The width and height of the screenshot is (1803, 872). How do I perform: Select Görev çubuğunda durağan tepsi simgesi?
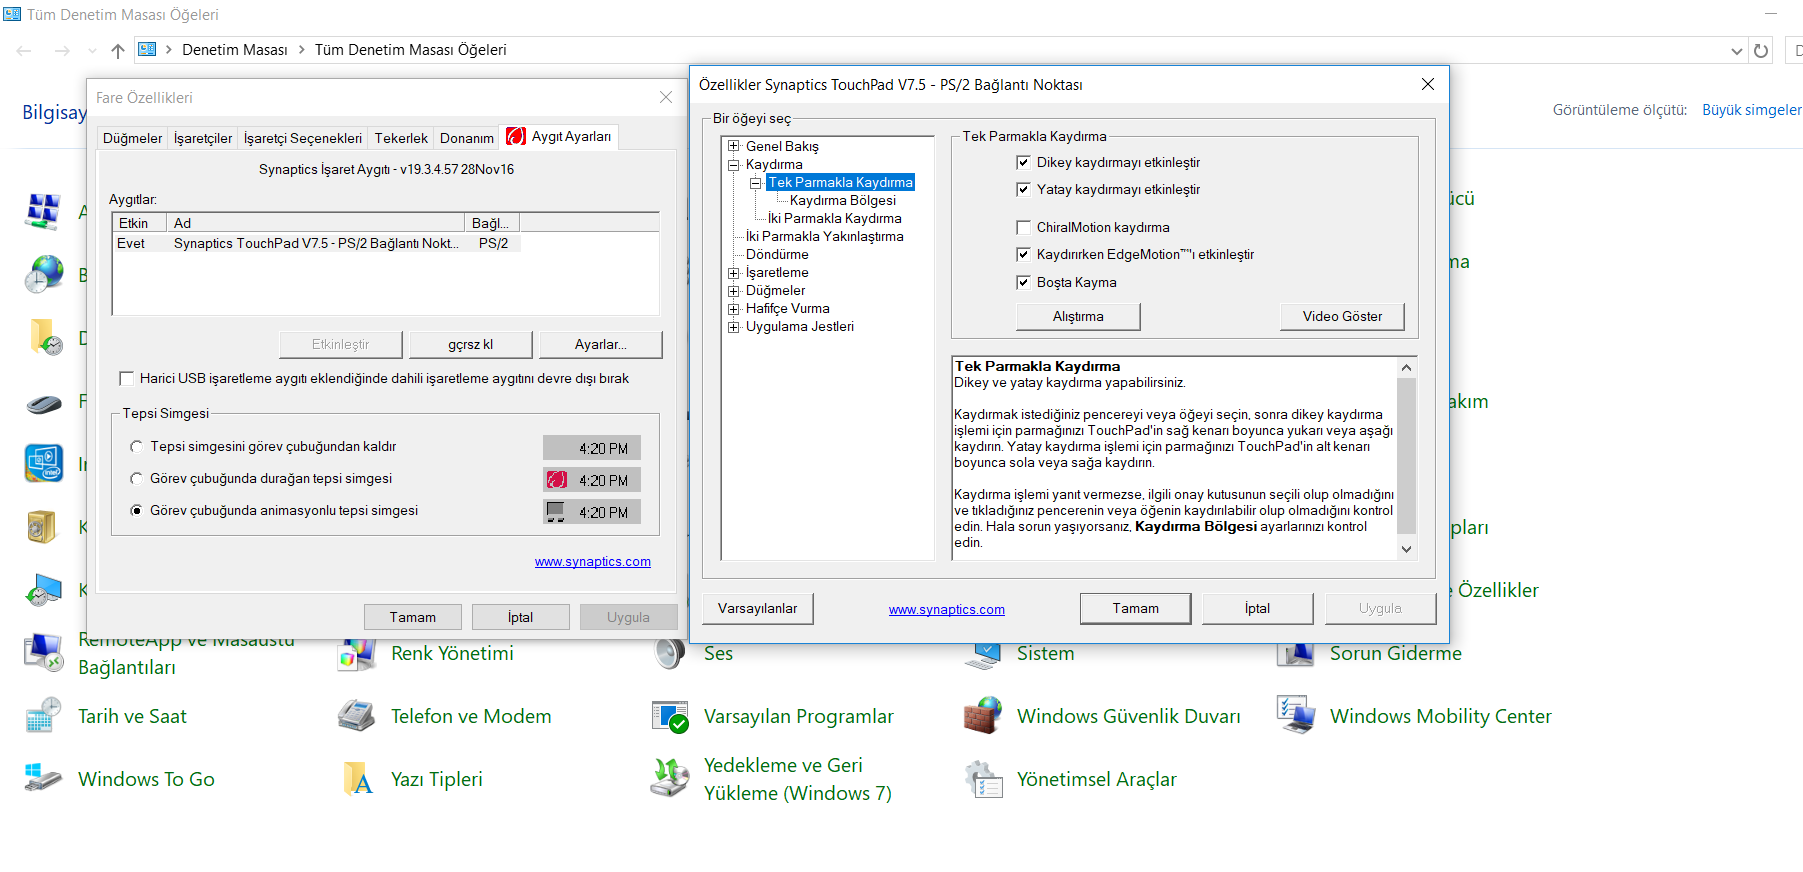[136, 478]
